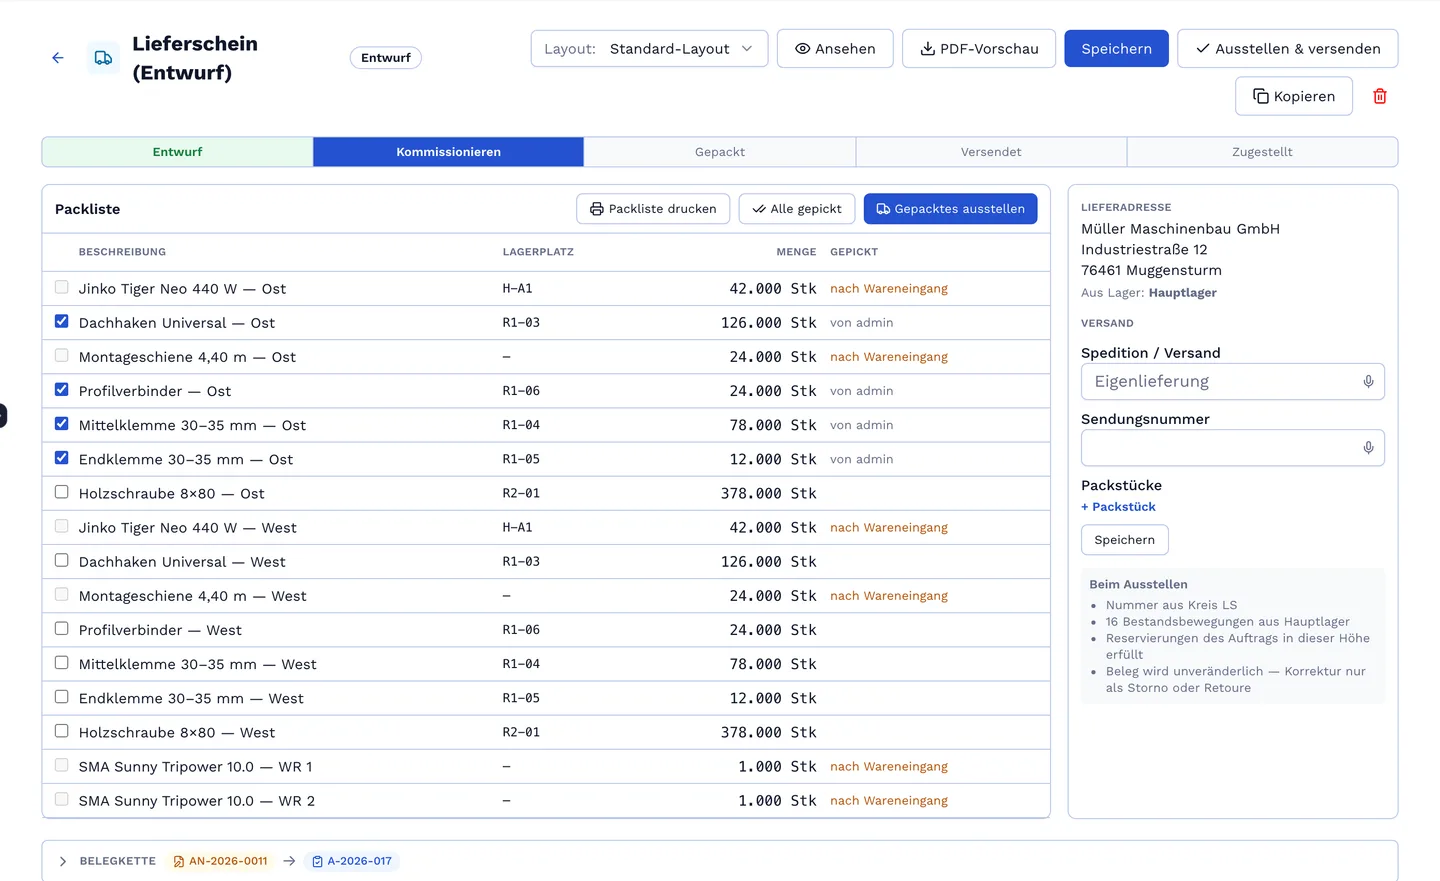Screen dimensions: 1440x881
Task: Click the microphone icon in Spedition field
Action: click(1368, 382)
